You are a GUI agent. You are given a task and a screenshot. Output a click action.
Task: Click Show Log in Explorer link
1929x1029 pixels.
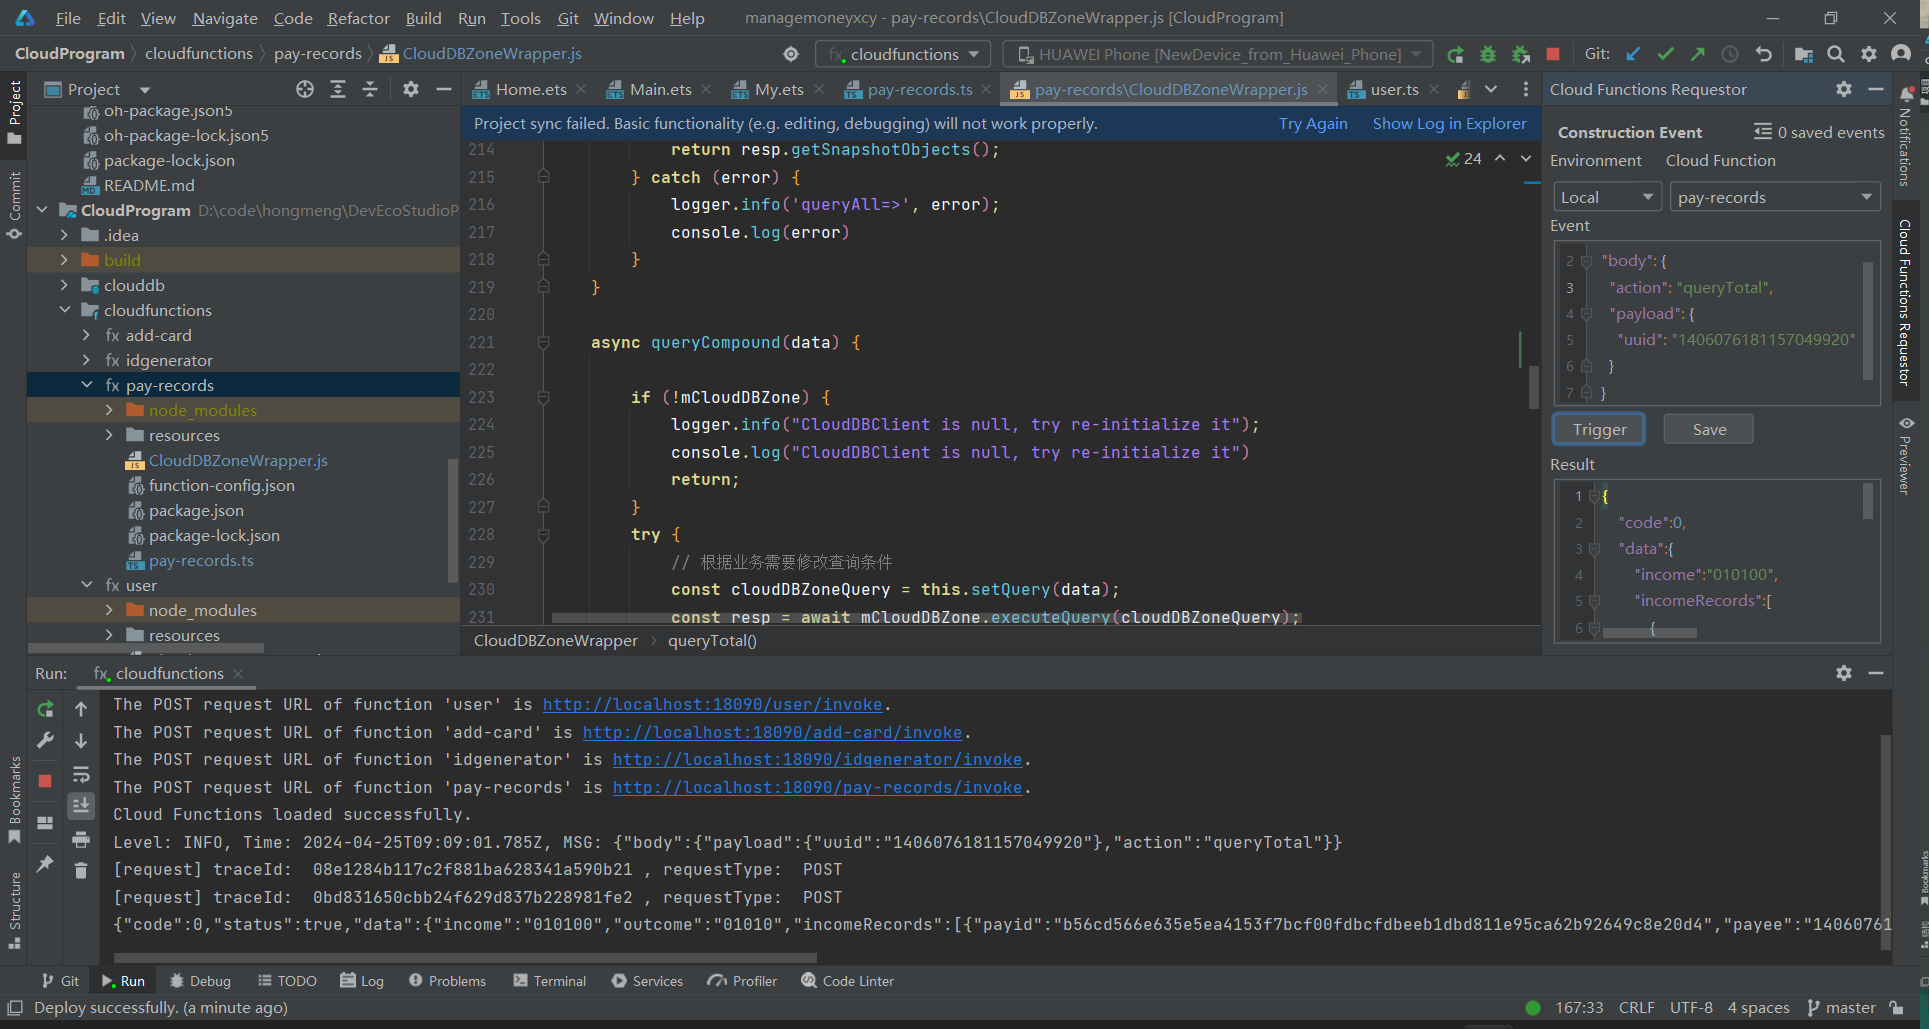(1449, 123)
